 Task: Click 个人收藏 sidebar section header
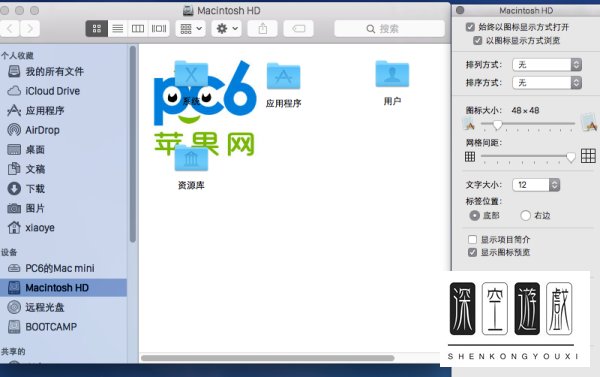(x=17, y=55)
